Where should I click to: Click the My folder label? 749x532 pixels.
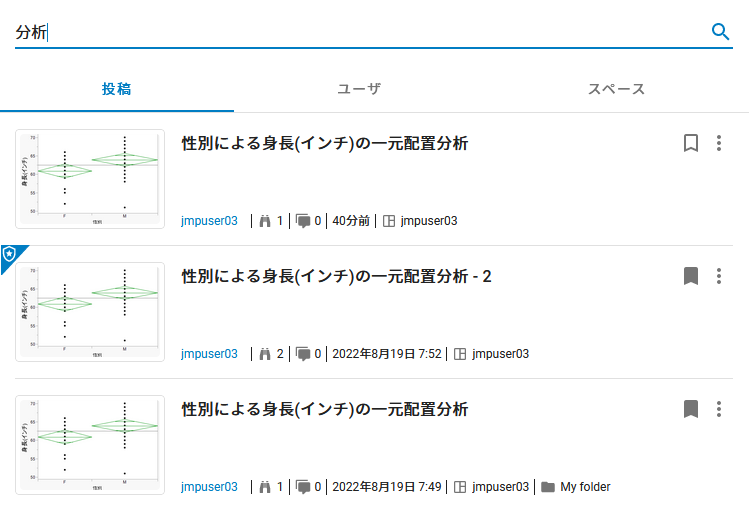(585, 487)
